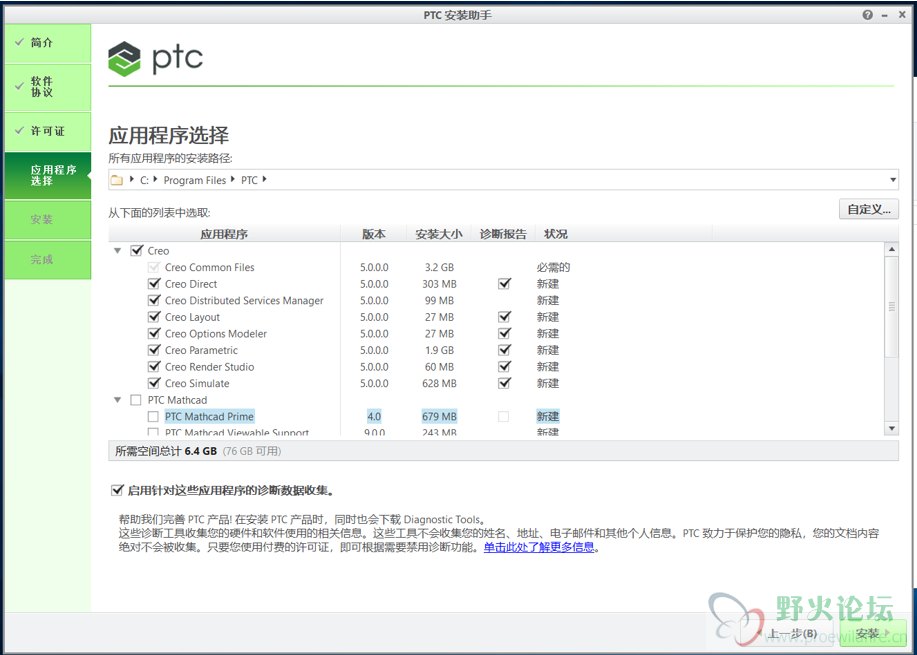The width and height of the screenshot is (917, 655).
Task: Click Program Files in install path
Action: (195, 180)
